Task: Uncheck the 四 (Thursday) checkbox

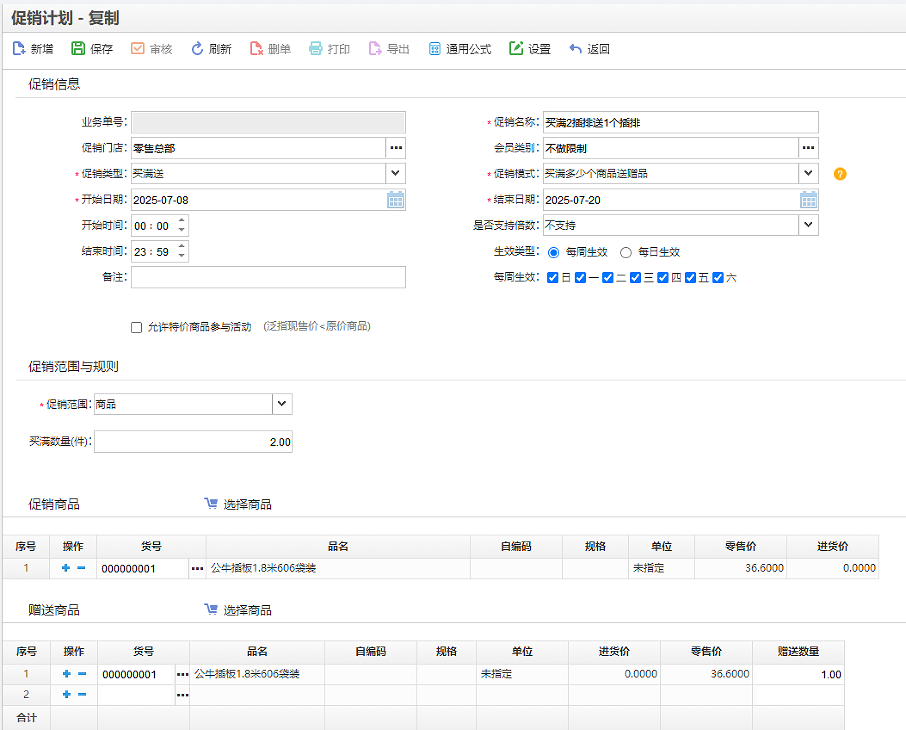Action: [663, 278]
